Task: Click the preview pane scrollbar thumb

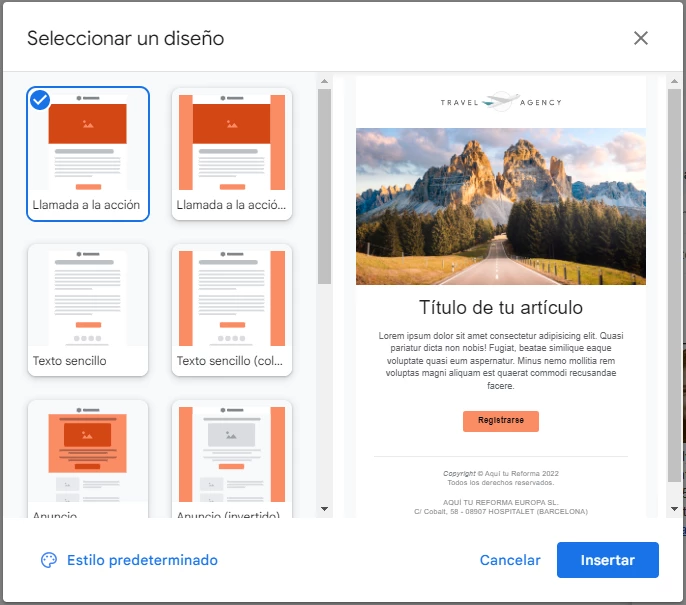Action: [x=674, y=285]
